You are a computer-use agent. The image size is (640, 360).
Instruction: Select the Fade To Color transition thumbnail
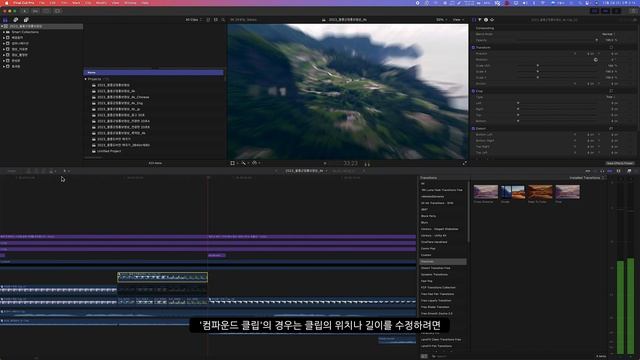pyautogui.click(x=540, y=192)
